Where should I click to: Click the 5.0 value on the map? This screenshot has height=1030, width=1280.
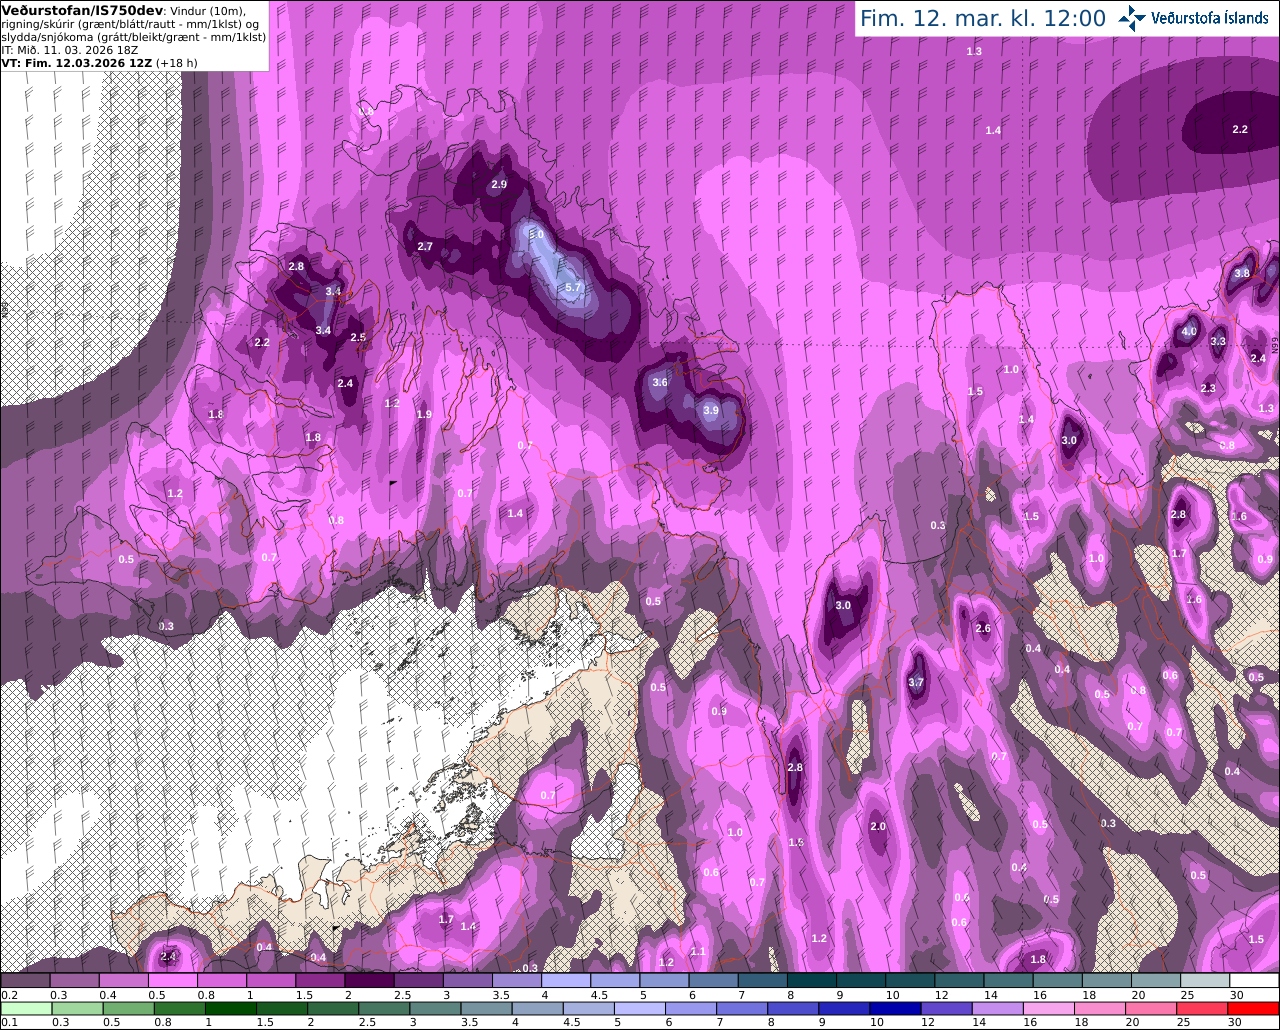[x=537, y=235]
